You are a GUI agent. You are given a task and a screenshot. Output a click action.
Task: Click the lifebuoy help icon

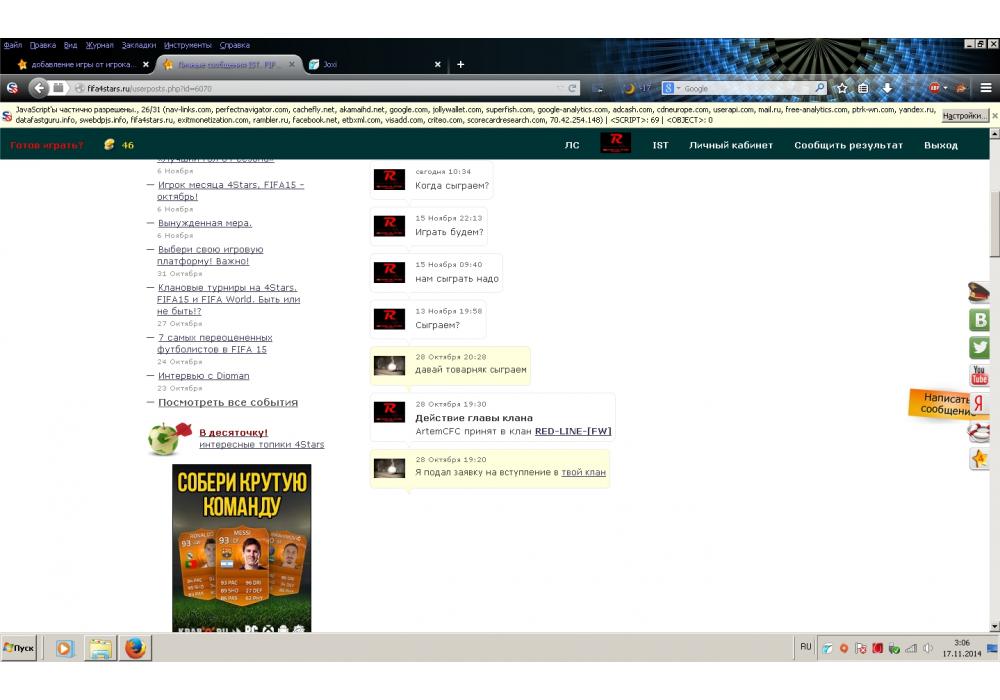(980, 432)
